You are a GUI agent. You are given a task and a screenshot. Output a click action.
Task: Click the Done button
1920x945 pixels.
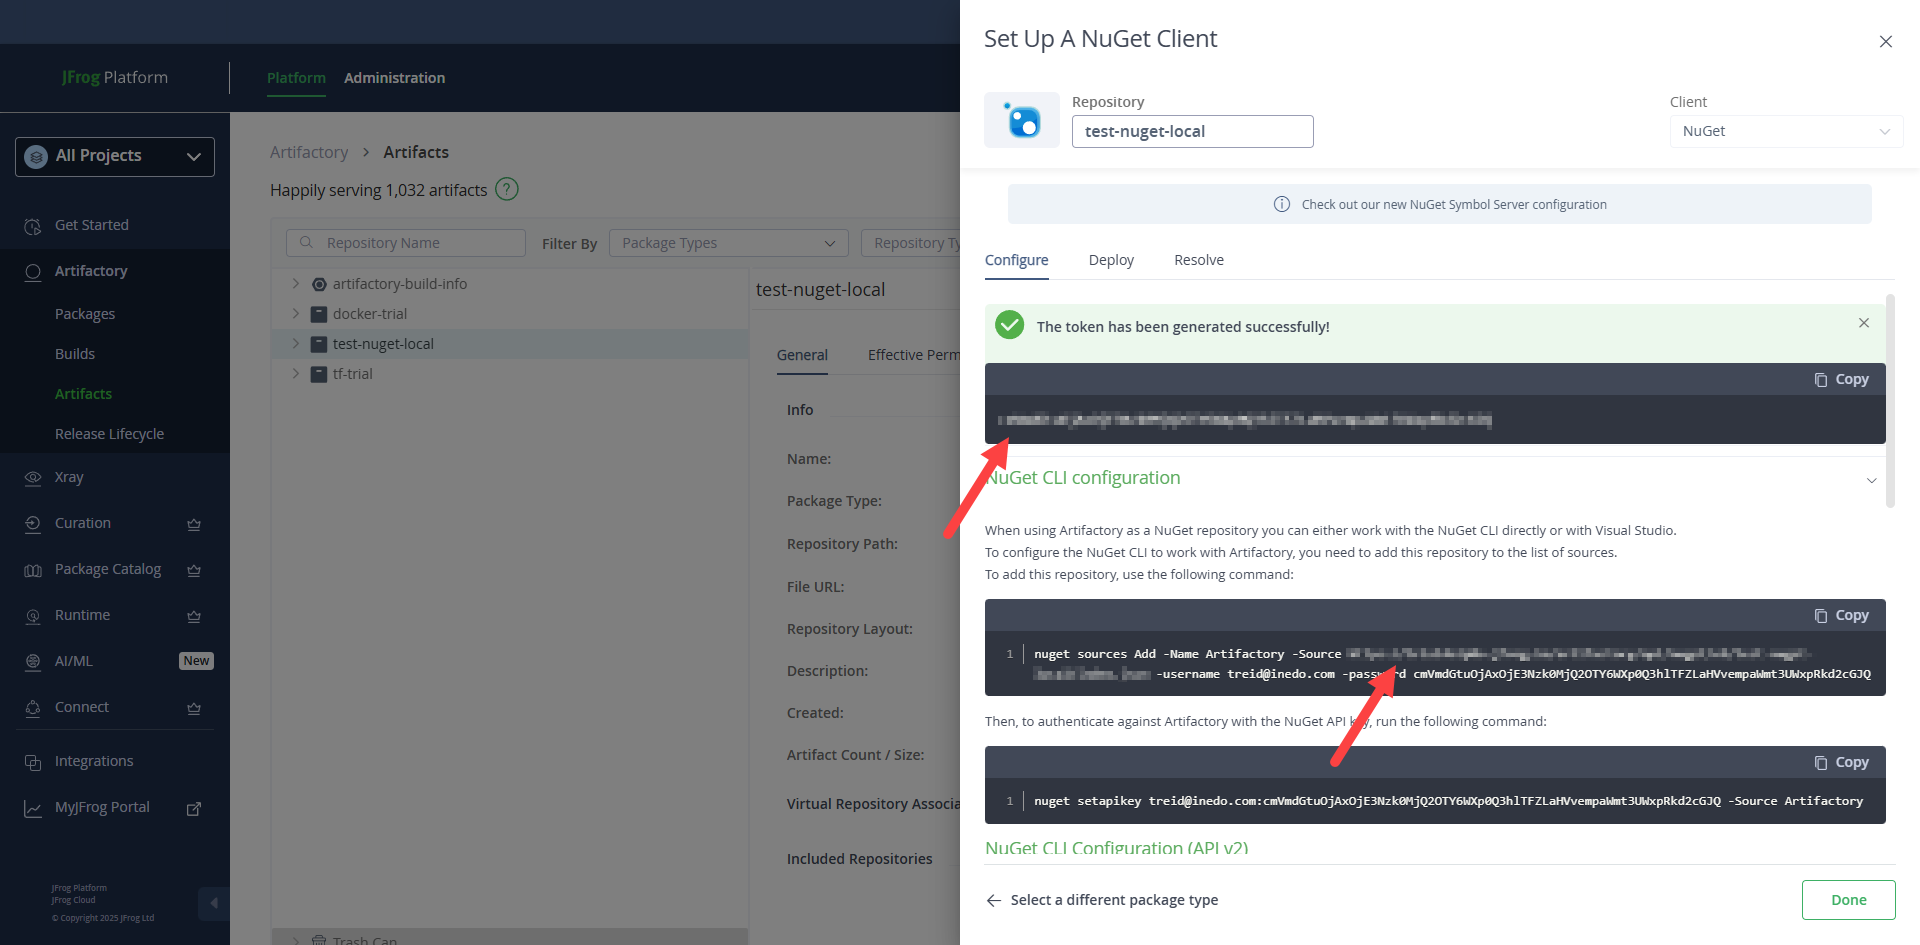[x=1848, y=900]
